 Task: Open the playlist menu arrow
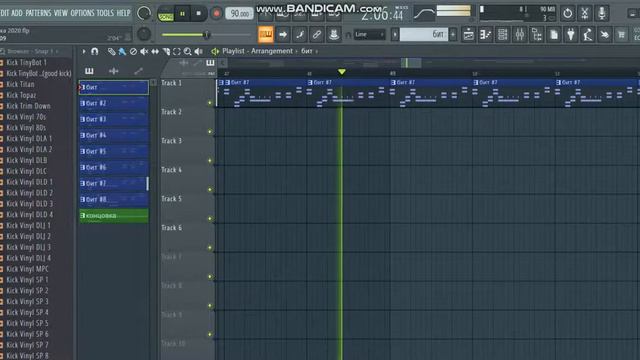[84, 51]
